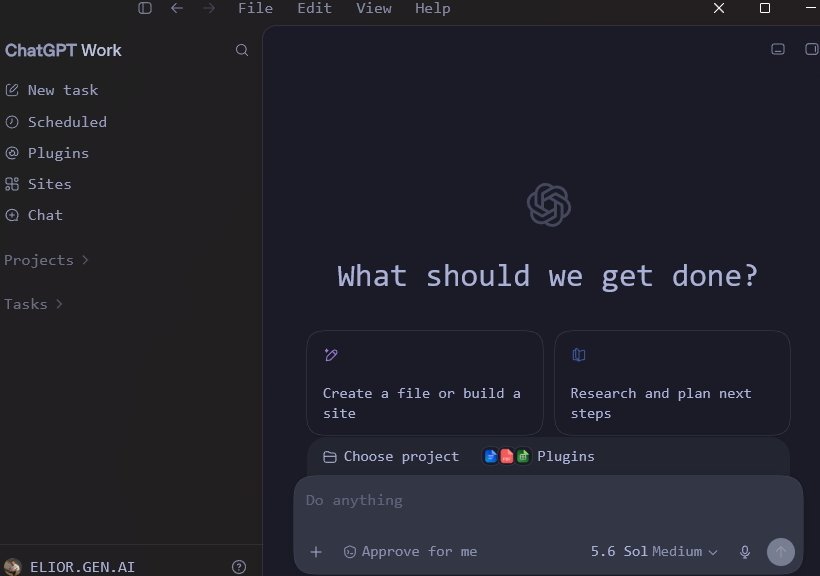Viewport: 820px width, 576px height.
Task: Focus the 'Do anything' prompt field
Action: [x=548, y=501]
